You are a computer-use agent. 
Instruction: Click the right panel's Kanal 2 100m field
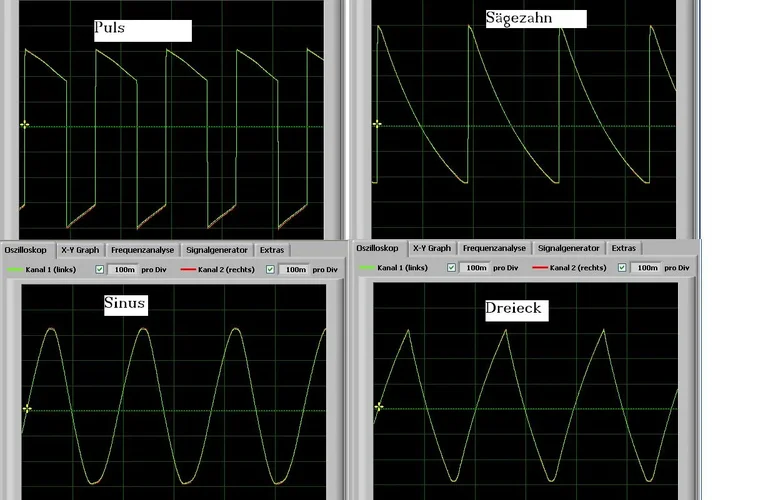647,268
